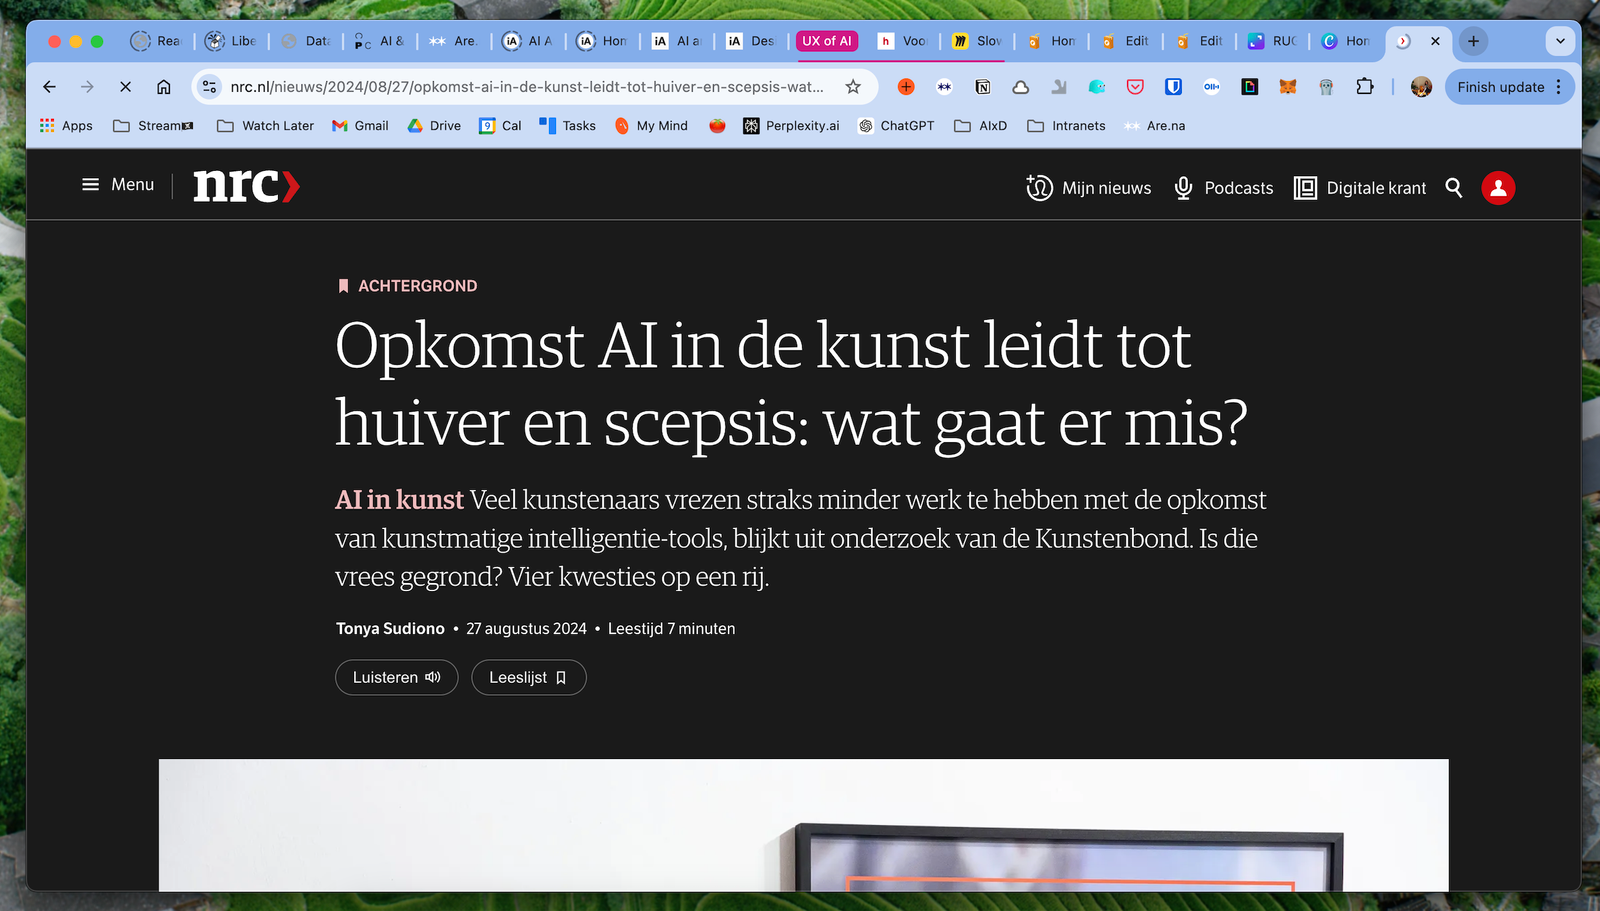Bookmark this page with the star icon
Image resolution: width=1600 pixels, height=911 pixels.
point(853,87)
